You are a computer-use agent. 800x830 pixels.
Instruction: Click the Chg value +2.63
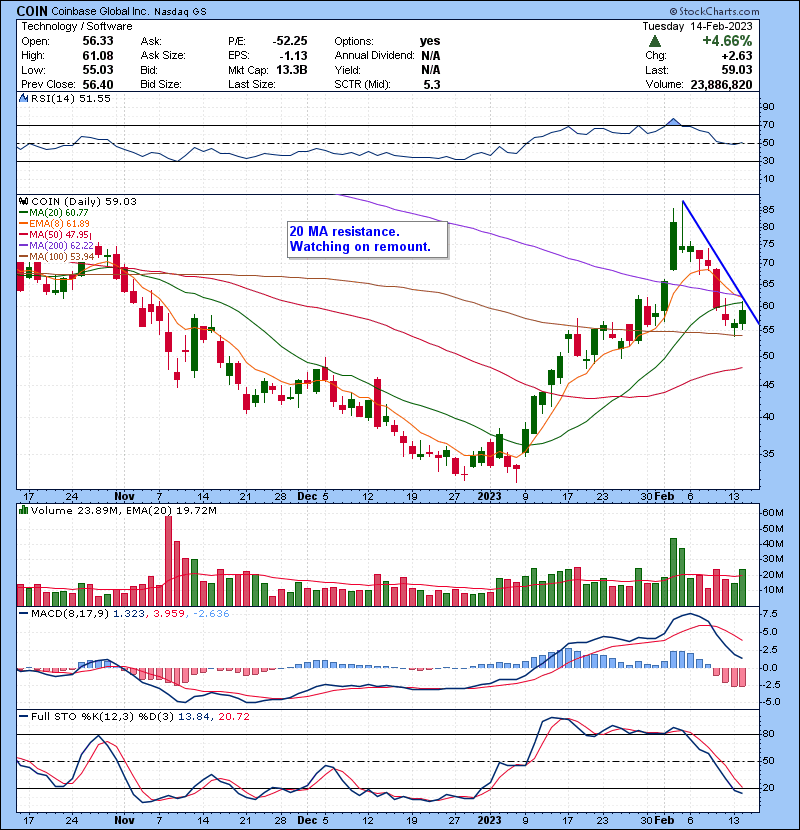pyautogui.click(x=736, y=56)
